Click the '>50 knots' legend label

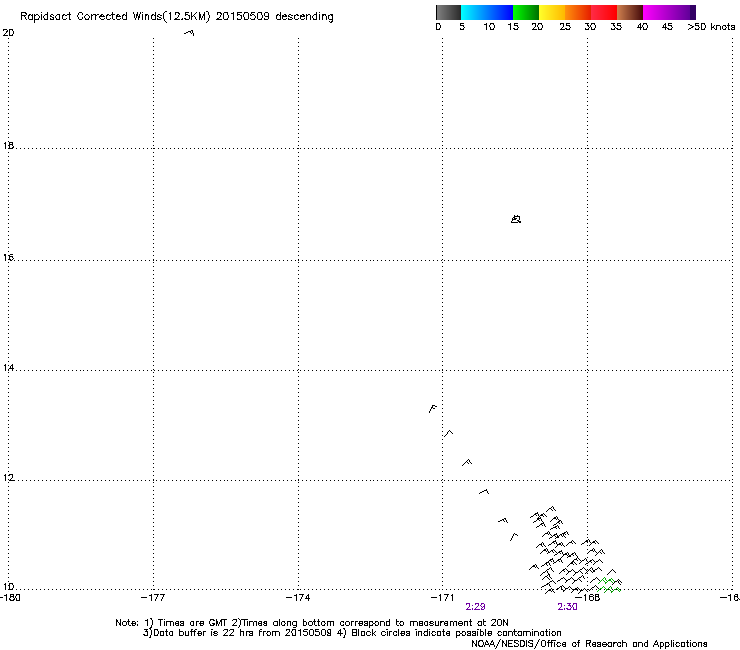pyautogui.click(x=711, y=27)
